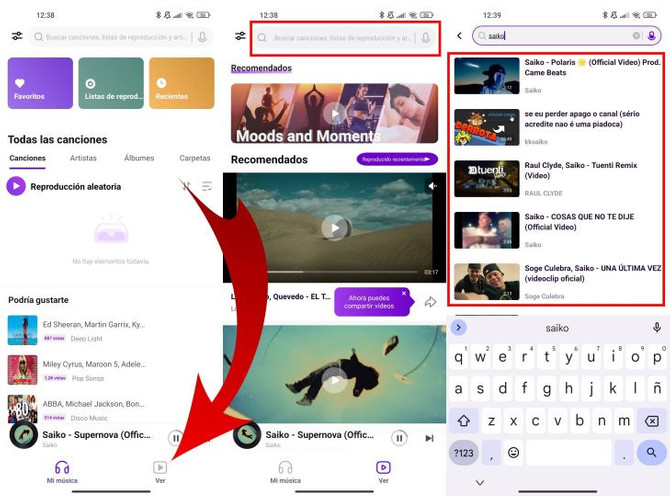Seek on the dune video progress bar

(342, 272)
